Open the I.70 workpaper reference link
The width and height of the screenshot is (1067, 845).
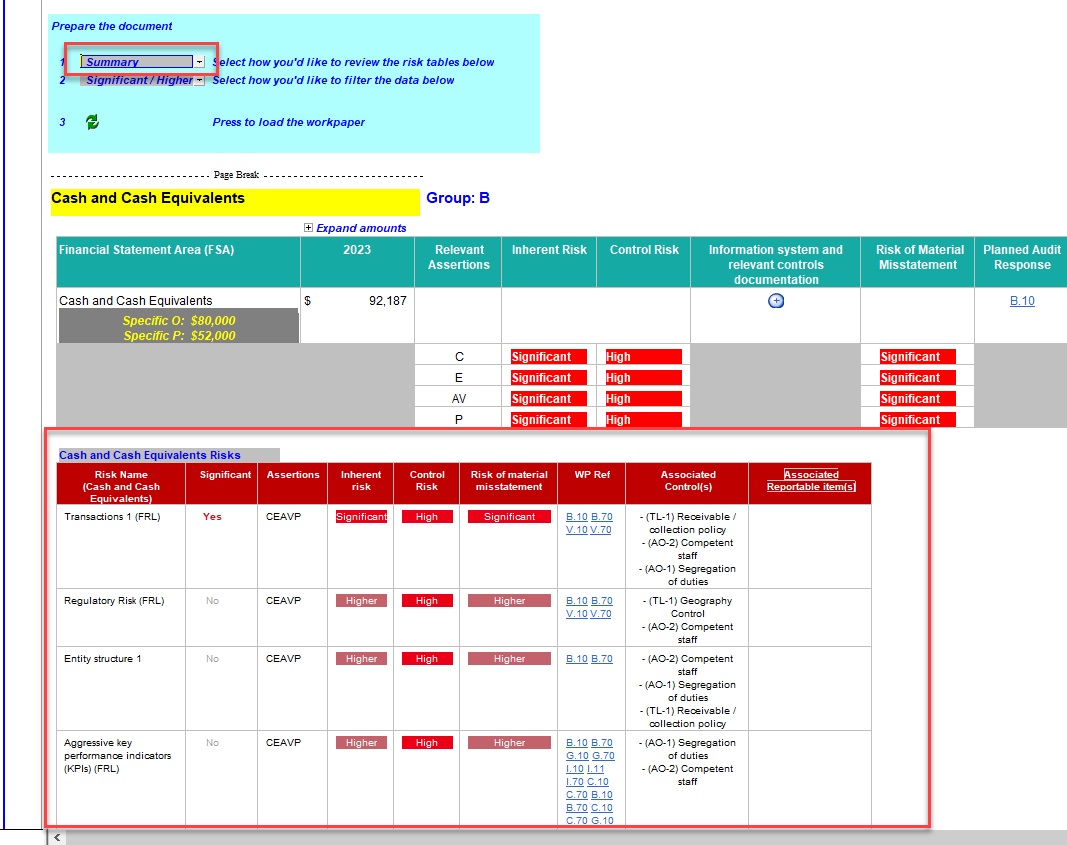[x=575, y=782]
